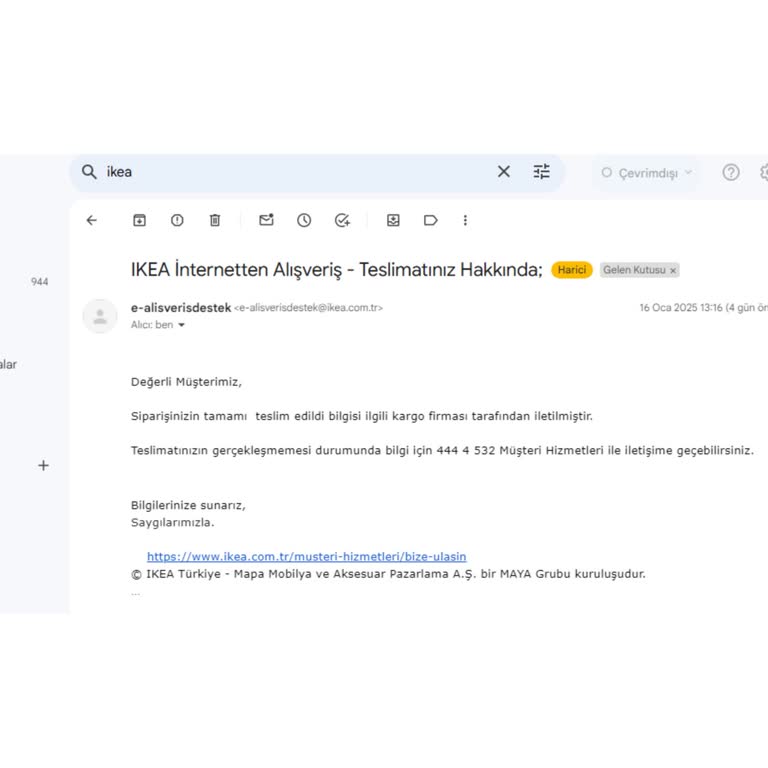
Task: Click sender name e-alisverisdestek
Action: pyautogui.click(x=181, y=308)
